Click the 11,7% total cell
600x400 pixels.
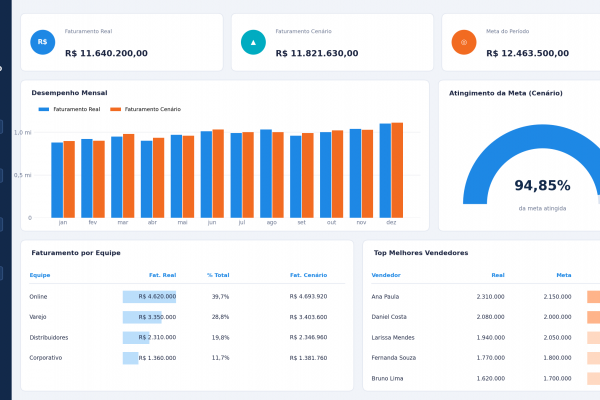point(220,358)
